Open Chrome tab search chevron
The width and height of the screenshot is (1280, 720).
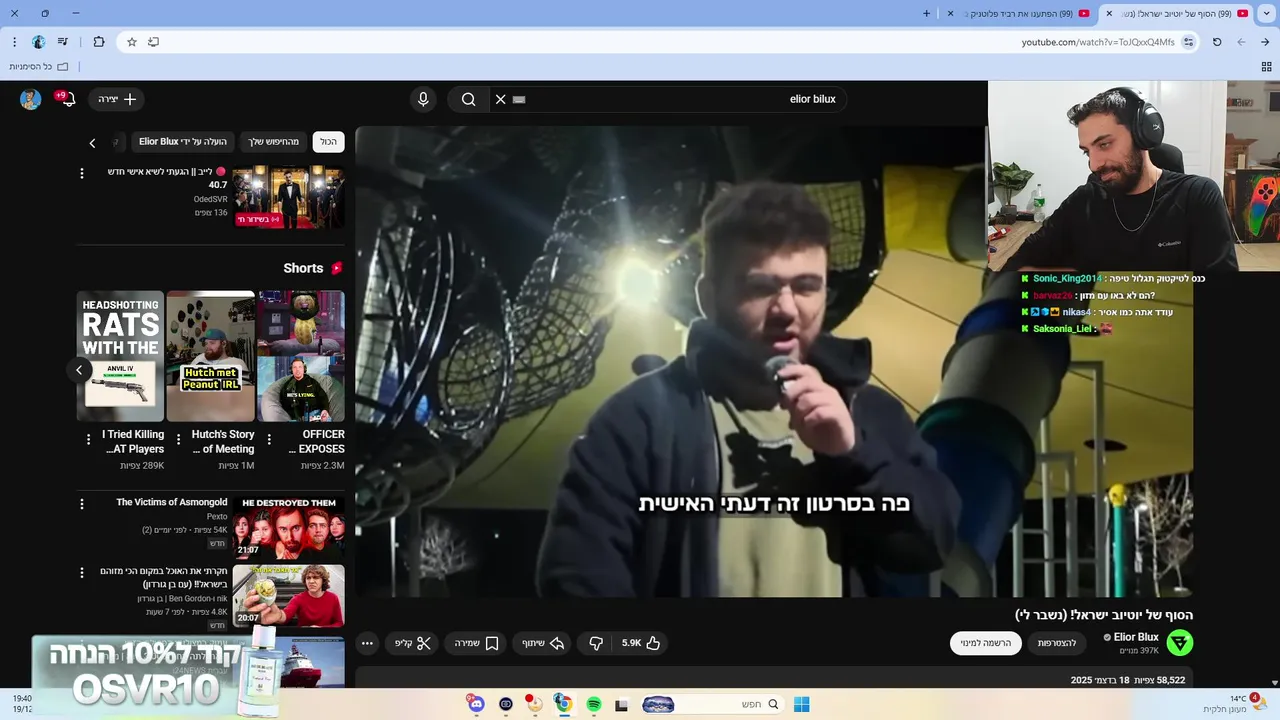tap(1266, 14)
